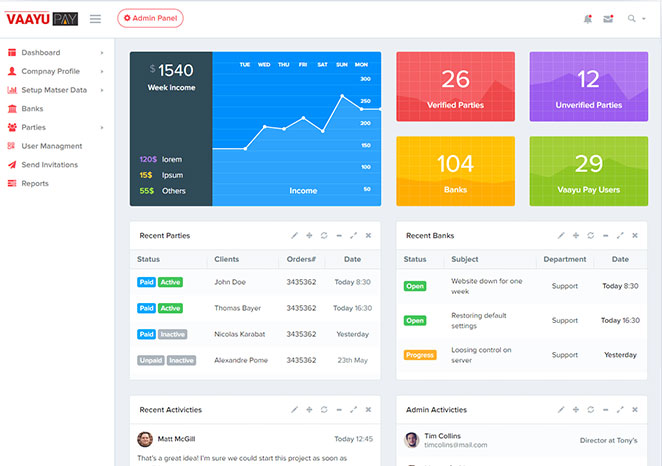Image resolution: width=662 pixels, height=466 pixels.
Task: Expand the Setup Master Data menu
Action: [x=54, y=90]
